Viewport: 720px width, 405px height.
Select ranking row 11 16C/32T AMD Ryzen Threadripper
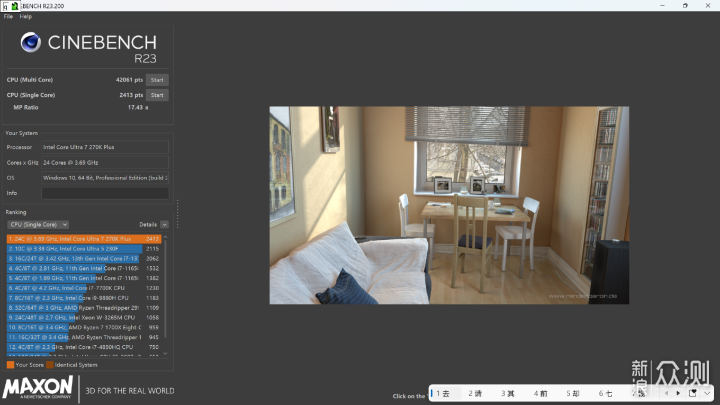[x=84, y=338]
